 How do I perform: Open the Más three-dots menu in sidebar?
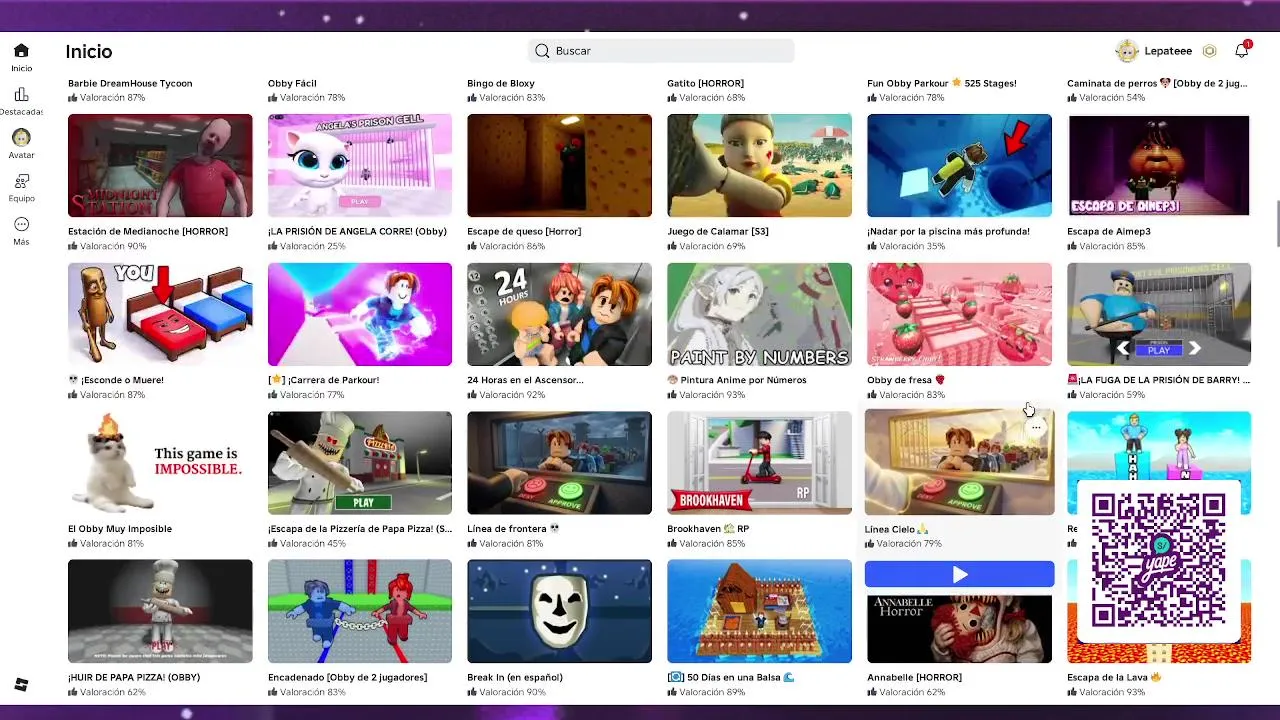(x=21, y=224)
